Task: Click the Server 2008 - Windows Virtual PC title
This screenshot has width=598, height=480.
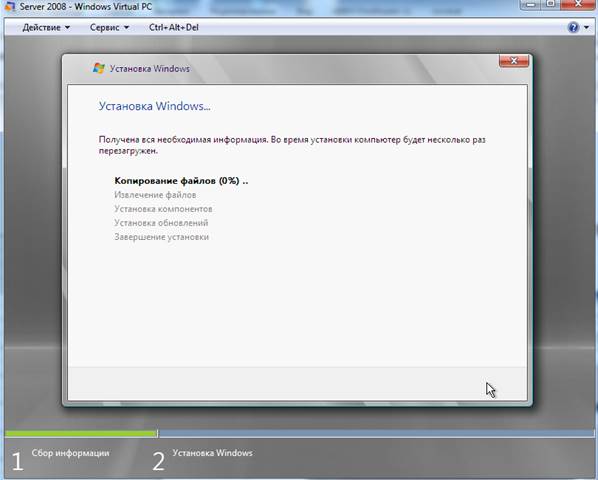Action: click(x=86, y=6)
